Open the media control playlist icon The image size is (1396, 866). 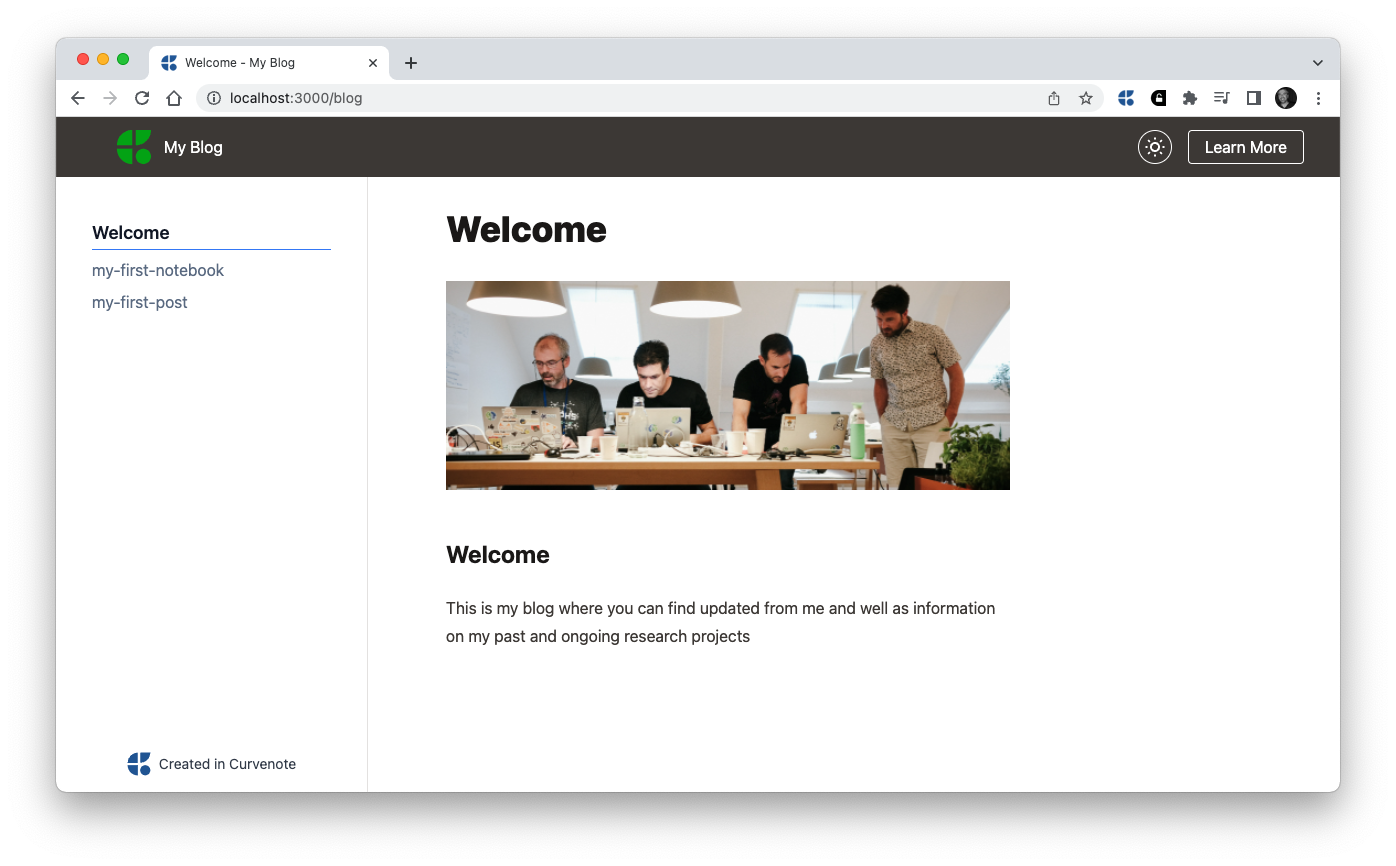coord(1221,98)
